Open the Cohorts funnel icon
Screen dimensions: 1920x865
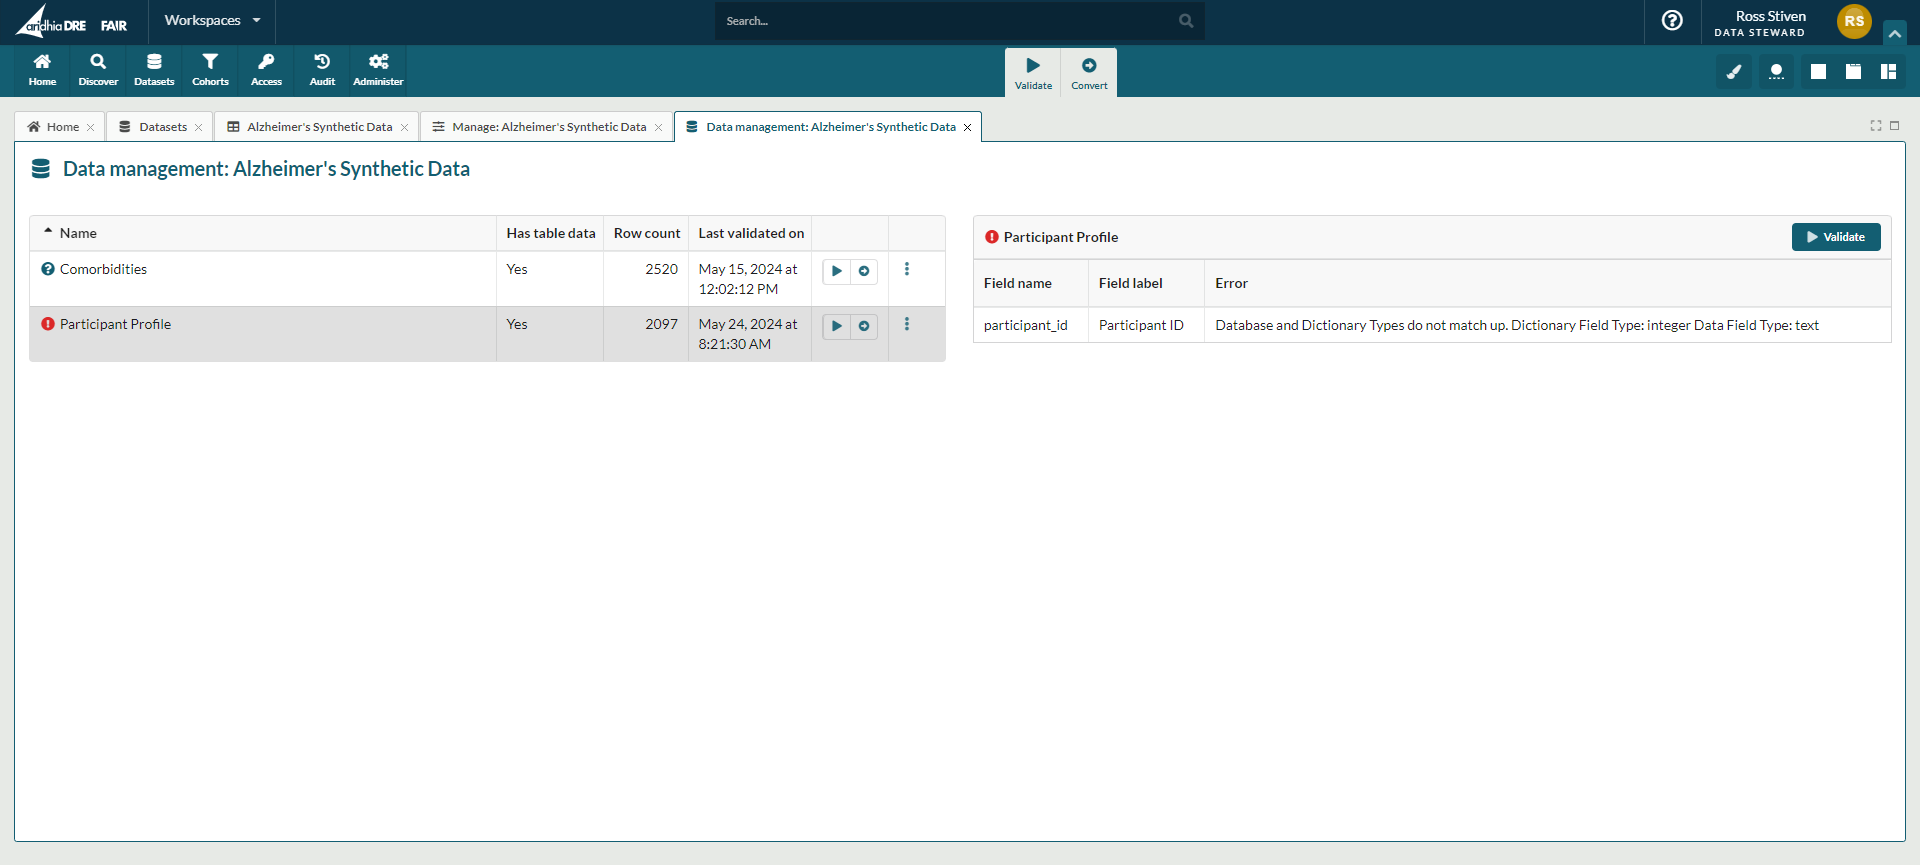[210, 70]
